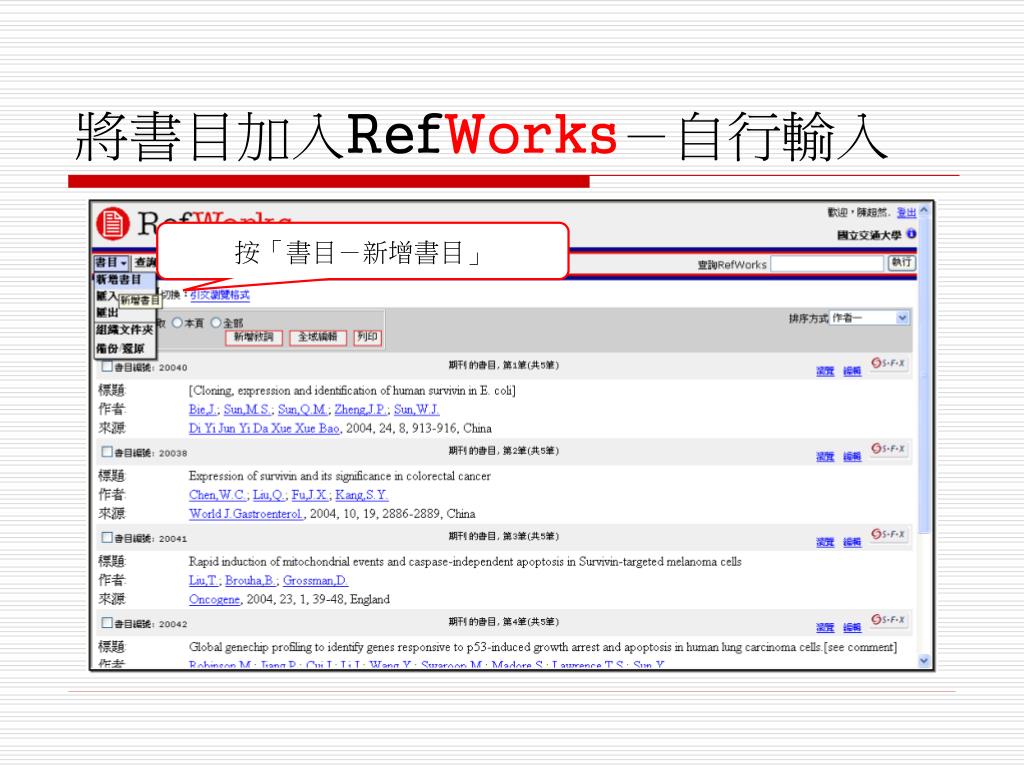
Task: Click 瀏覽 link for record 20038
Action: pos(825,456)
